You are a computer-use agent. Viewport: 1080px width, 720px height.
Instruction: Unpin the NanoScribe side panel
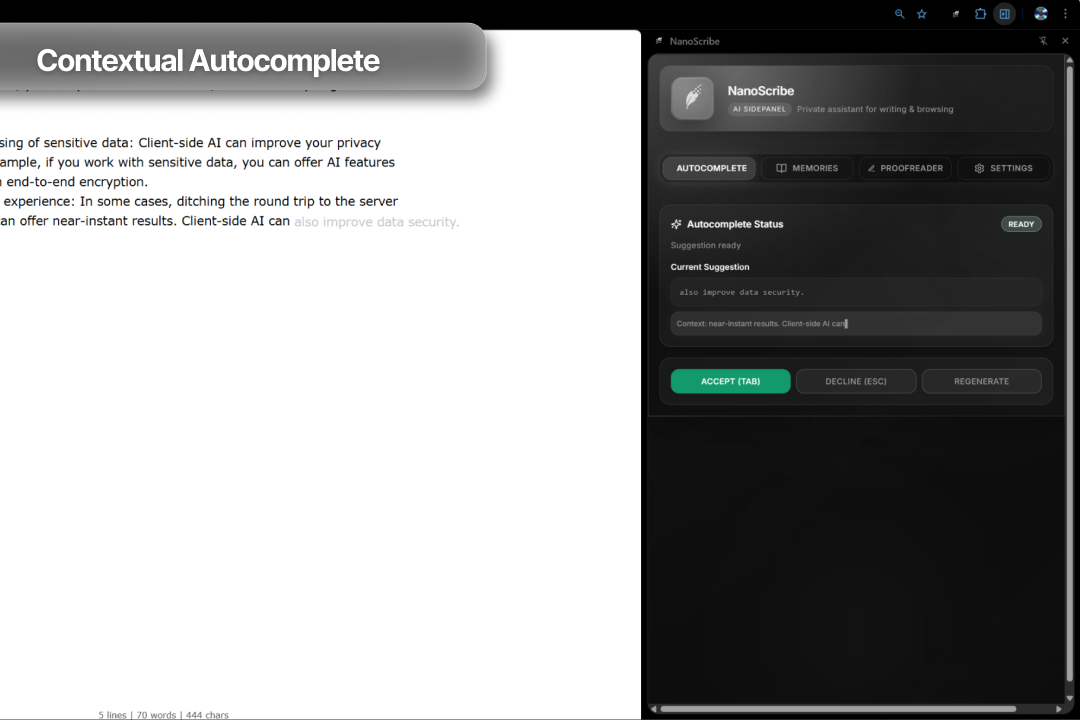click(x=1043, y=41)
